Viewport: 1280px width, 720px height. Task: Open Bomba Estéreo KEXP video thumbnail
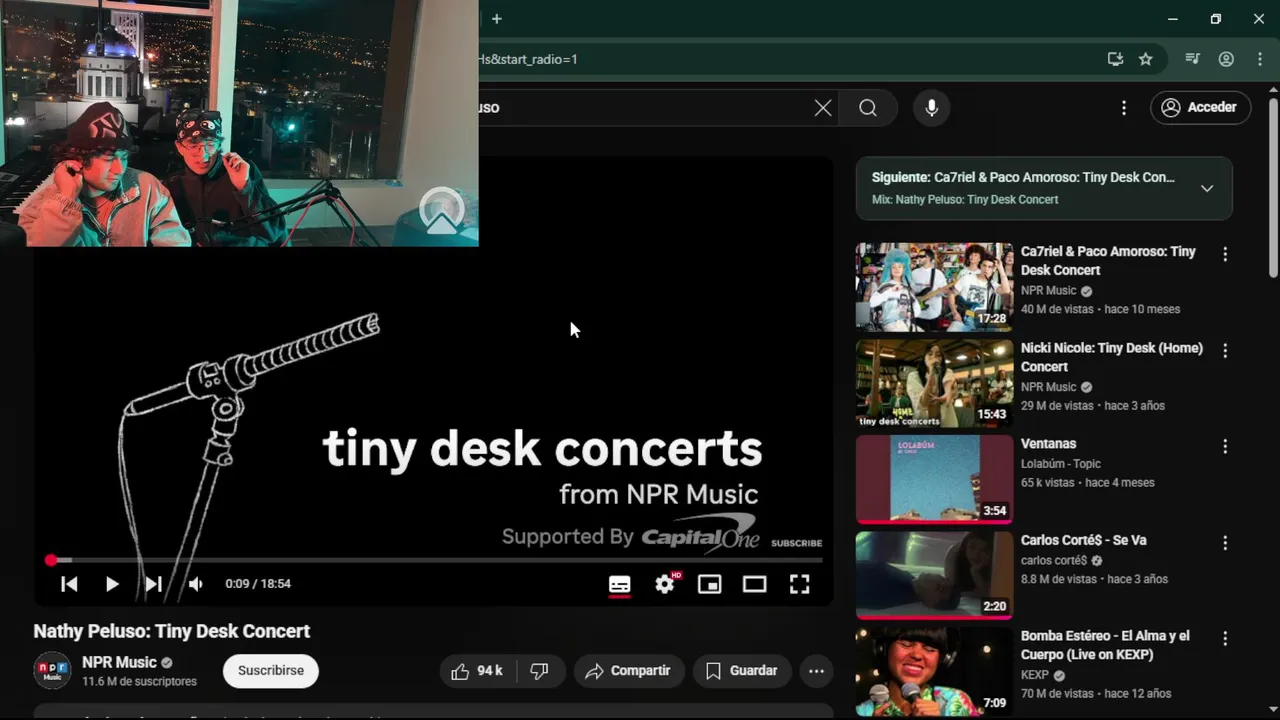click(934, 671)
